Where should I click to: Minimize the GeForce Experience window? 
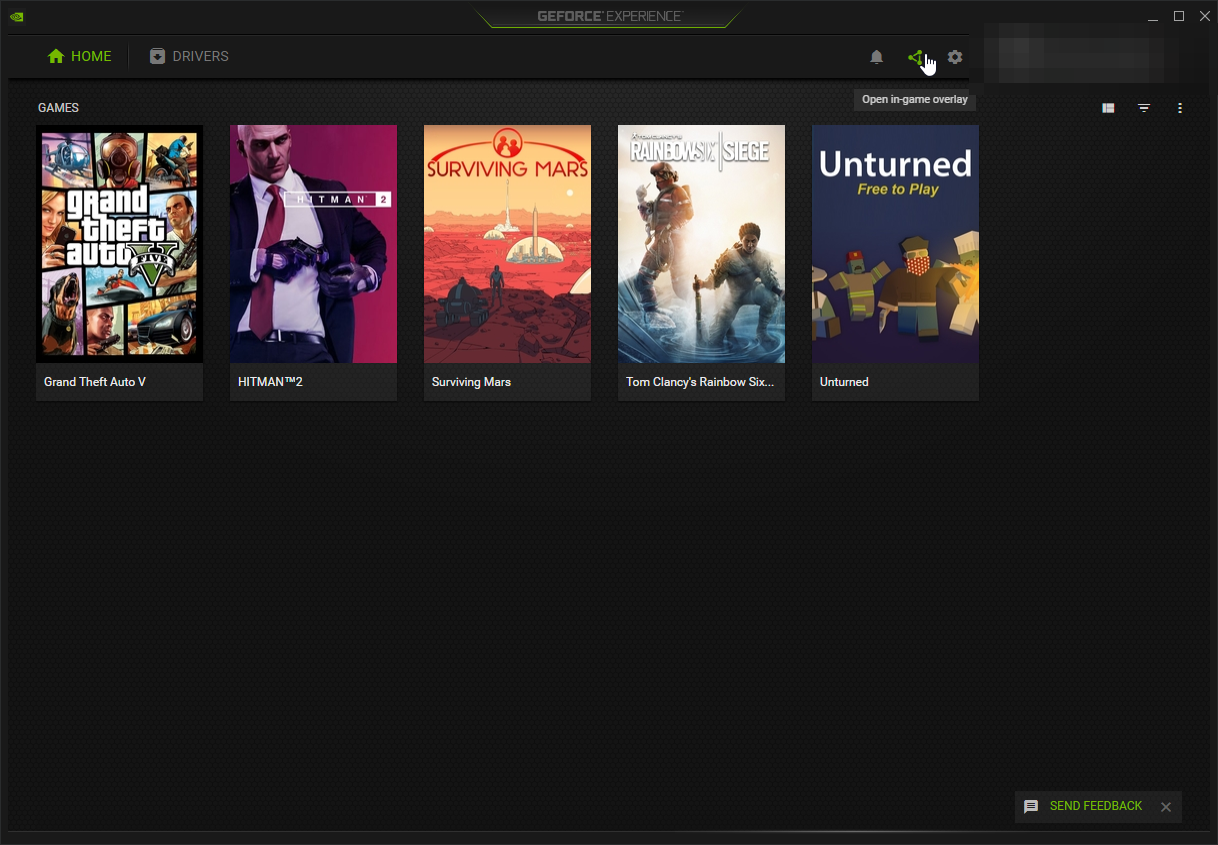coord(1153,17)
